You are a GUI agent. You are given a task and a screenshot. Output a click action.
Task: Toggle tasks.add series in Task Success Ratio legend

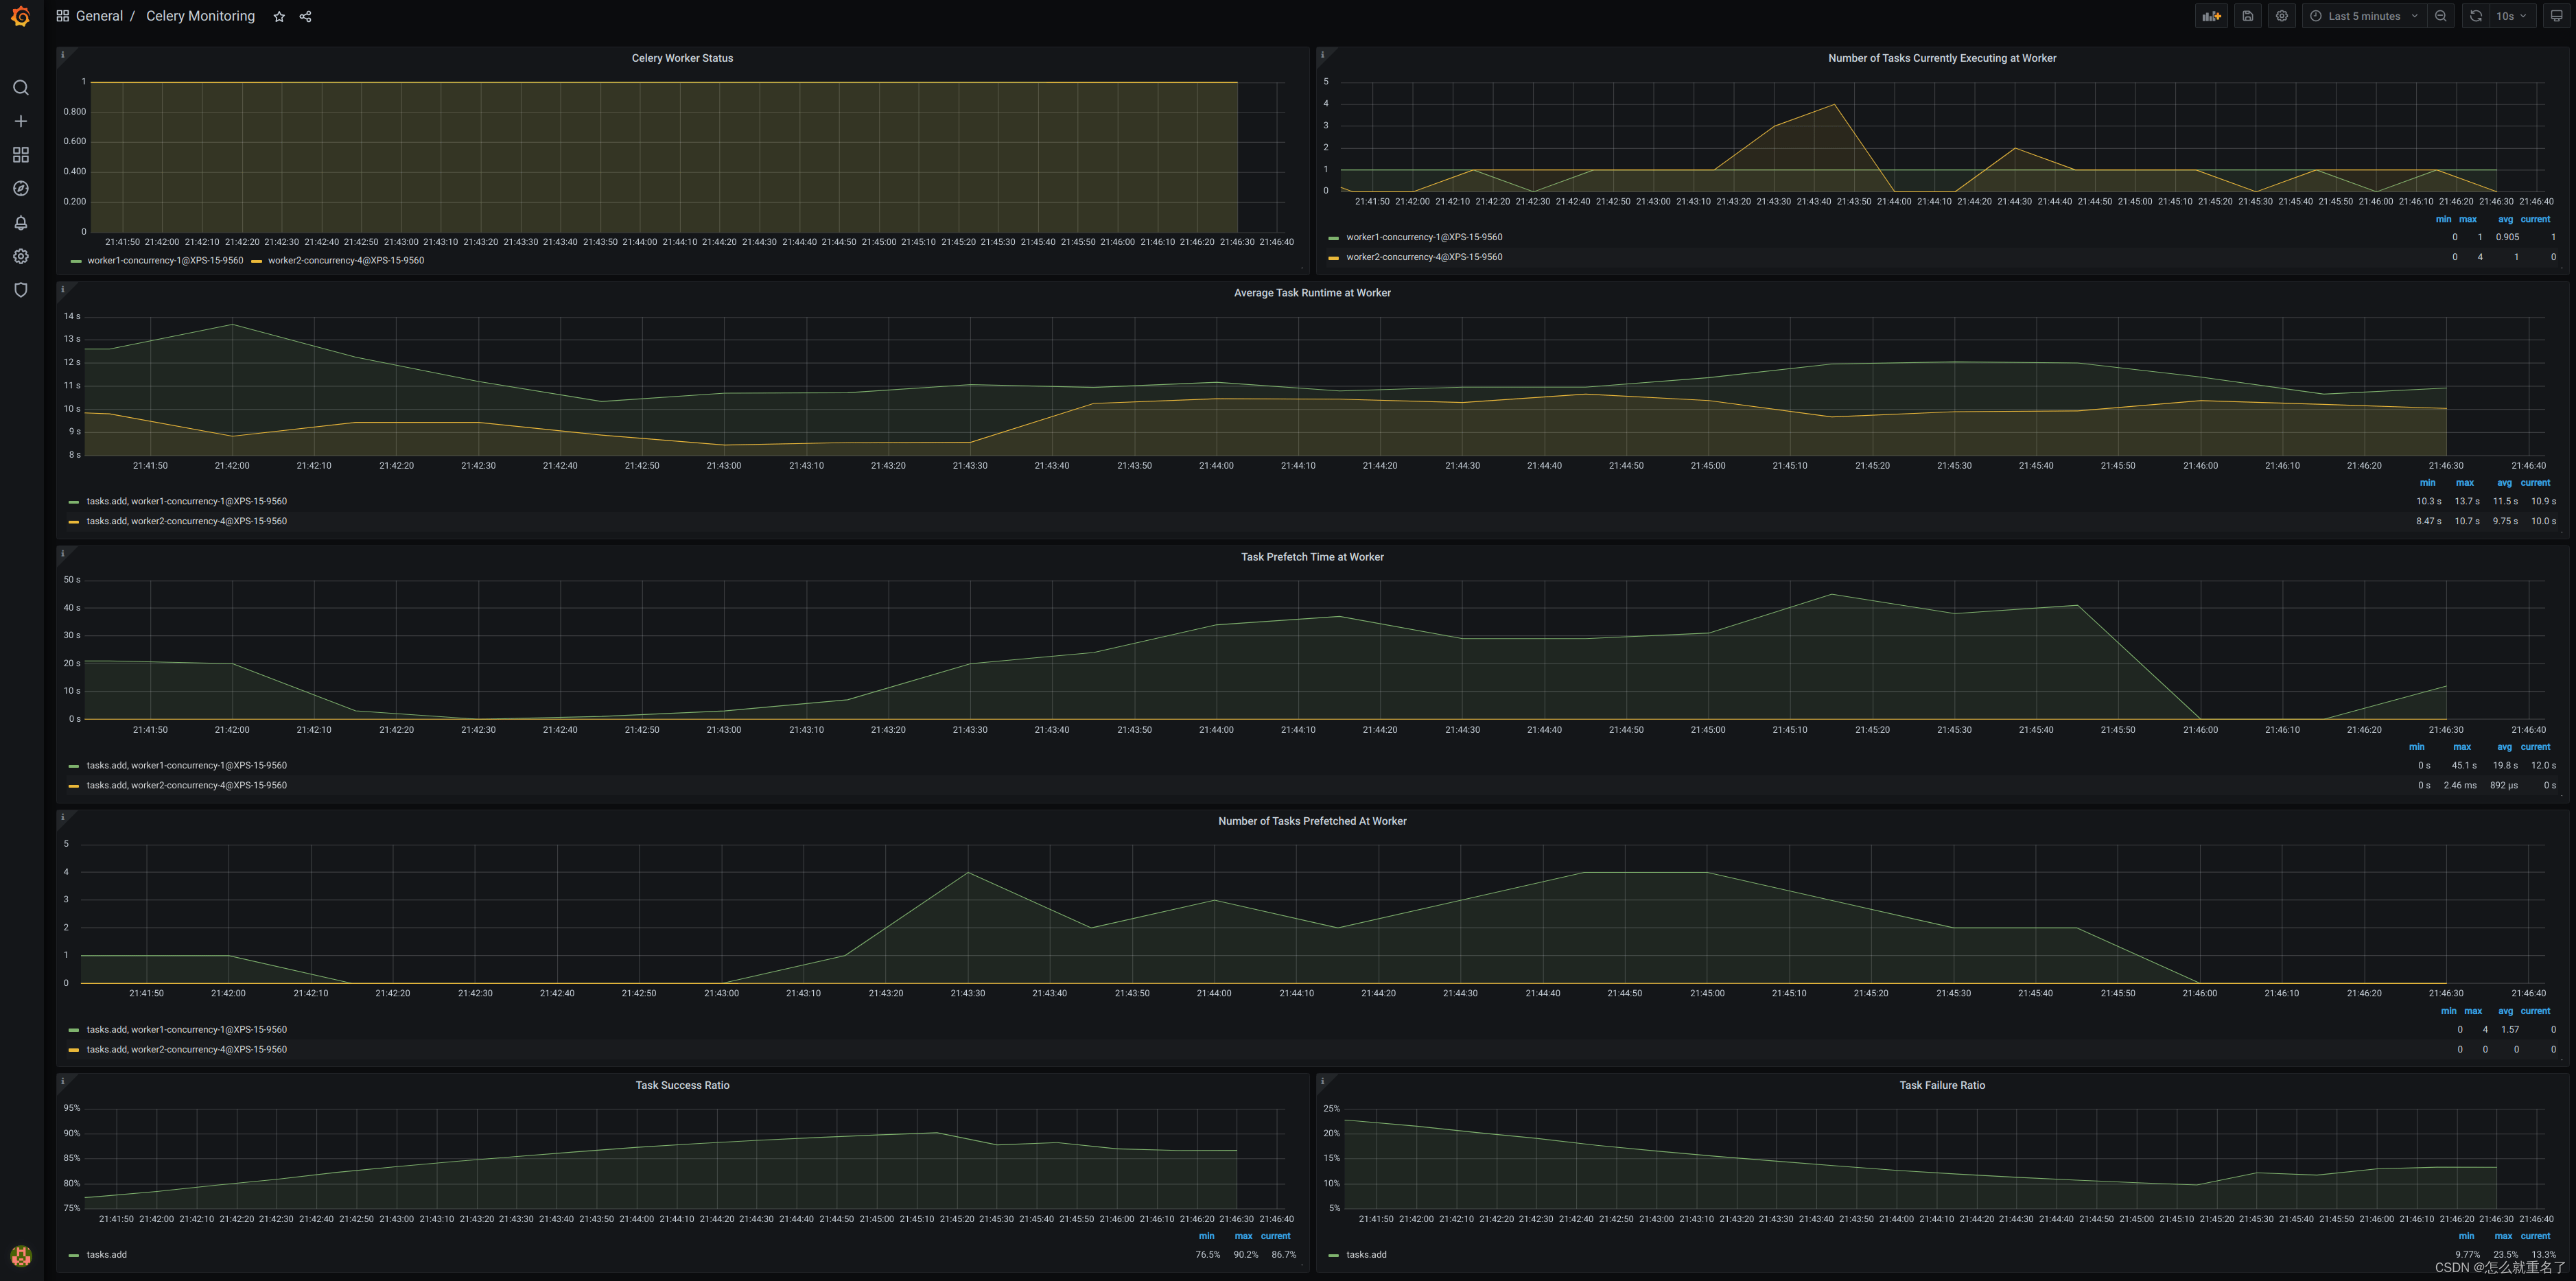point(106,1255)
